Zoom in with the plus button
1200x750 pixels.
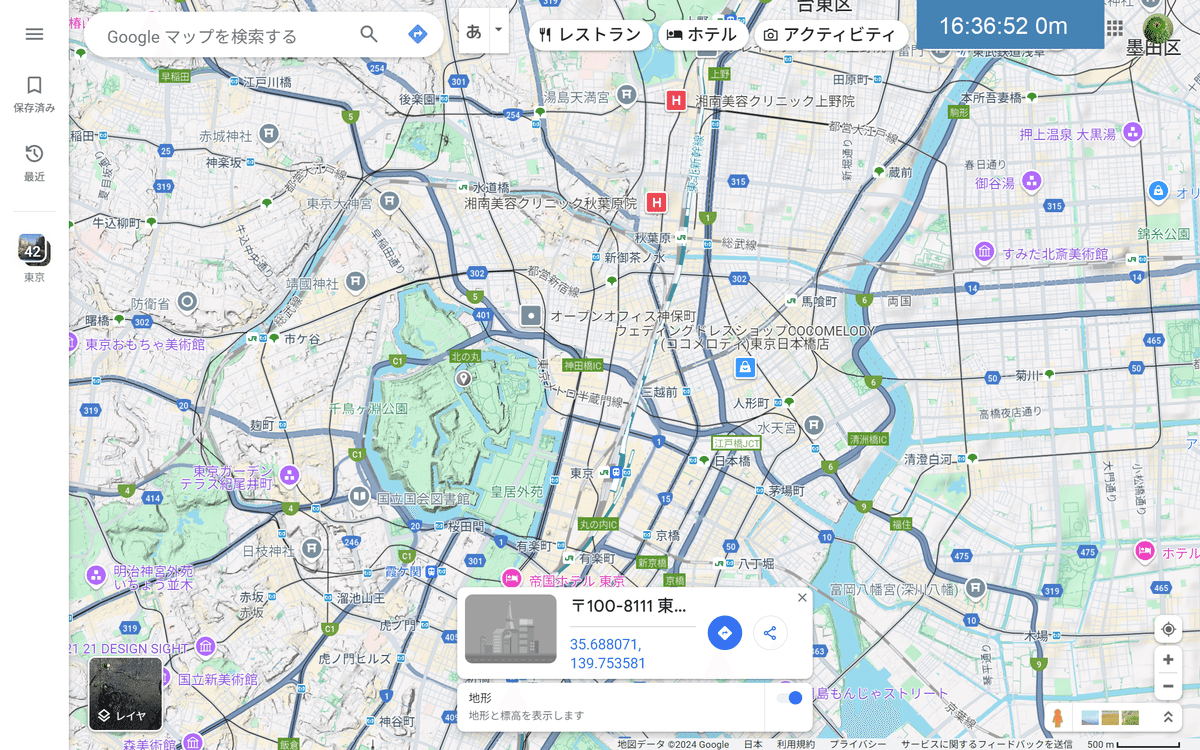pos(1168,660)
